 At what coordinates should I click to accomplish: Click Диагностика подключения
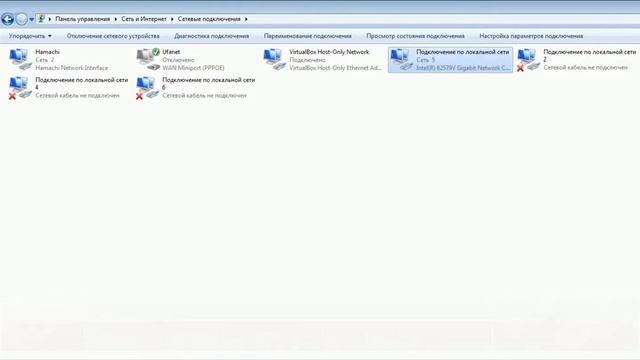point(211,36)
